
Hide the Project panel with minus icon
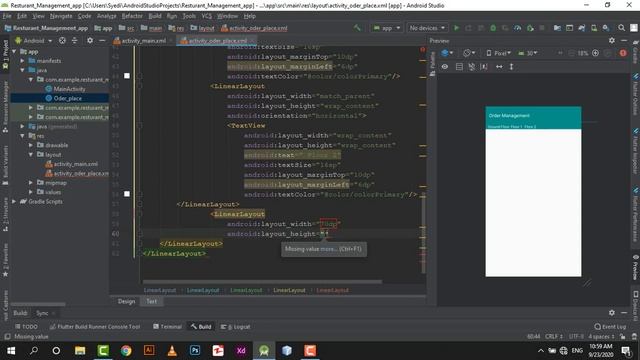click(102, 40)
